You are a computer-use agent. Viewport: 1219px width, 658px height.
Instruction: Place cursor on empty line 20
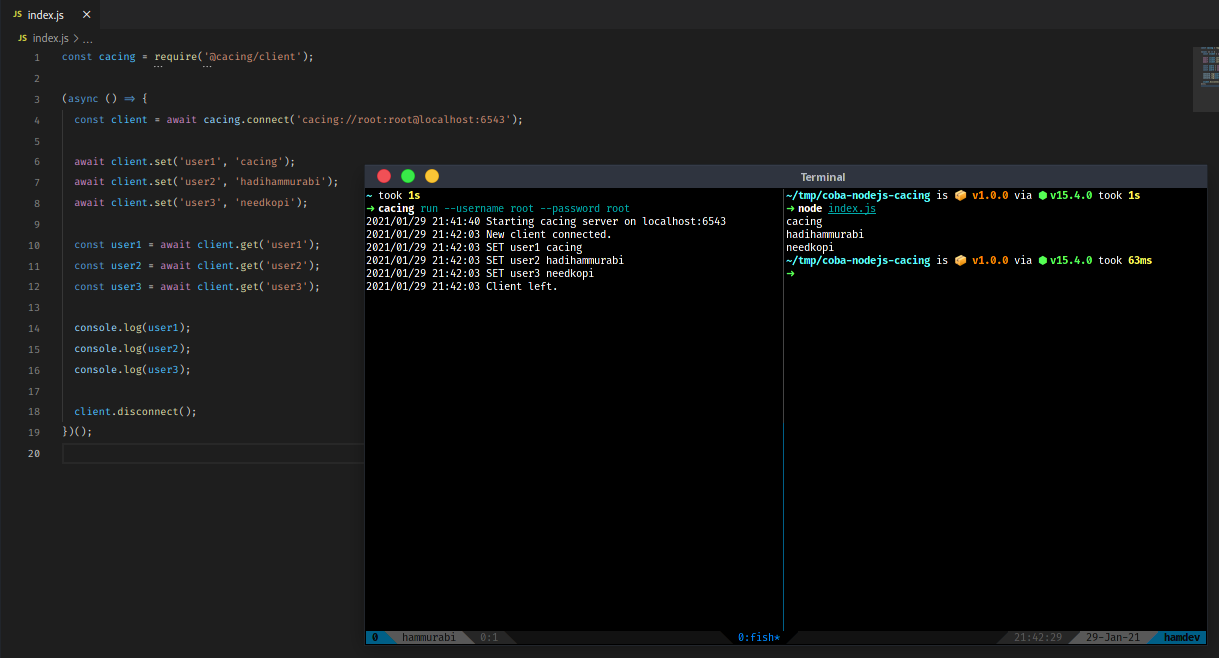(x=215, y=454)
